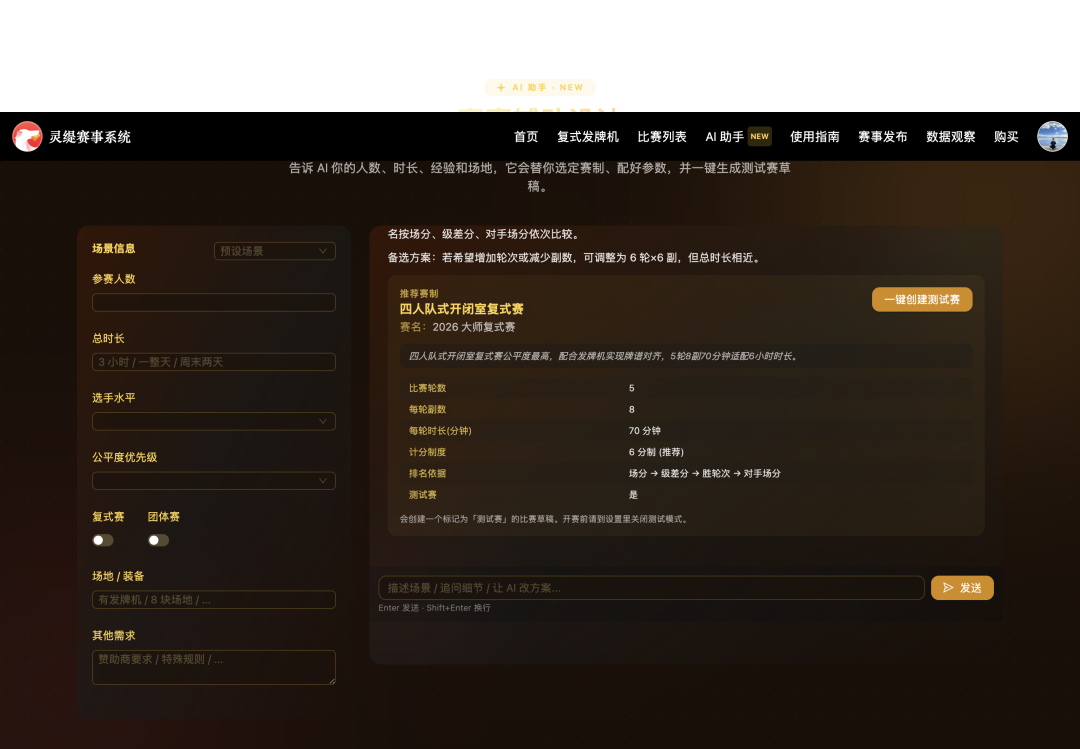Focus the chat message input box

(x=651, y=588)
